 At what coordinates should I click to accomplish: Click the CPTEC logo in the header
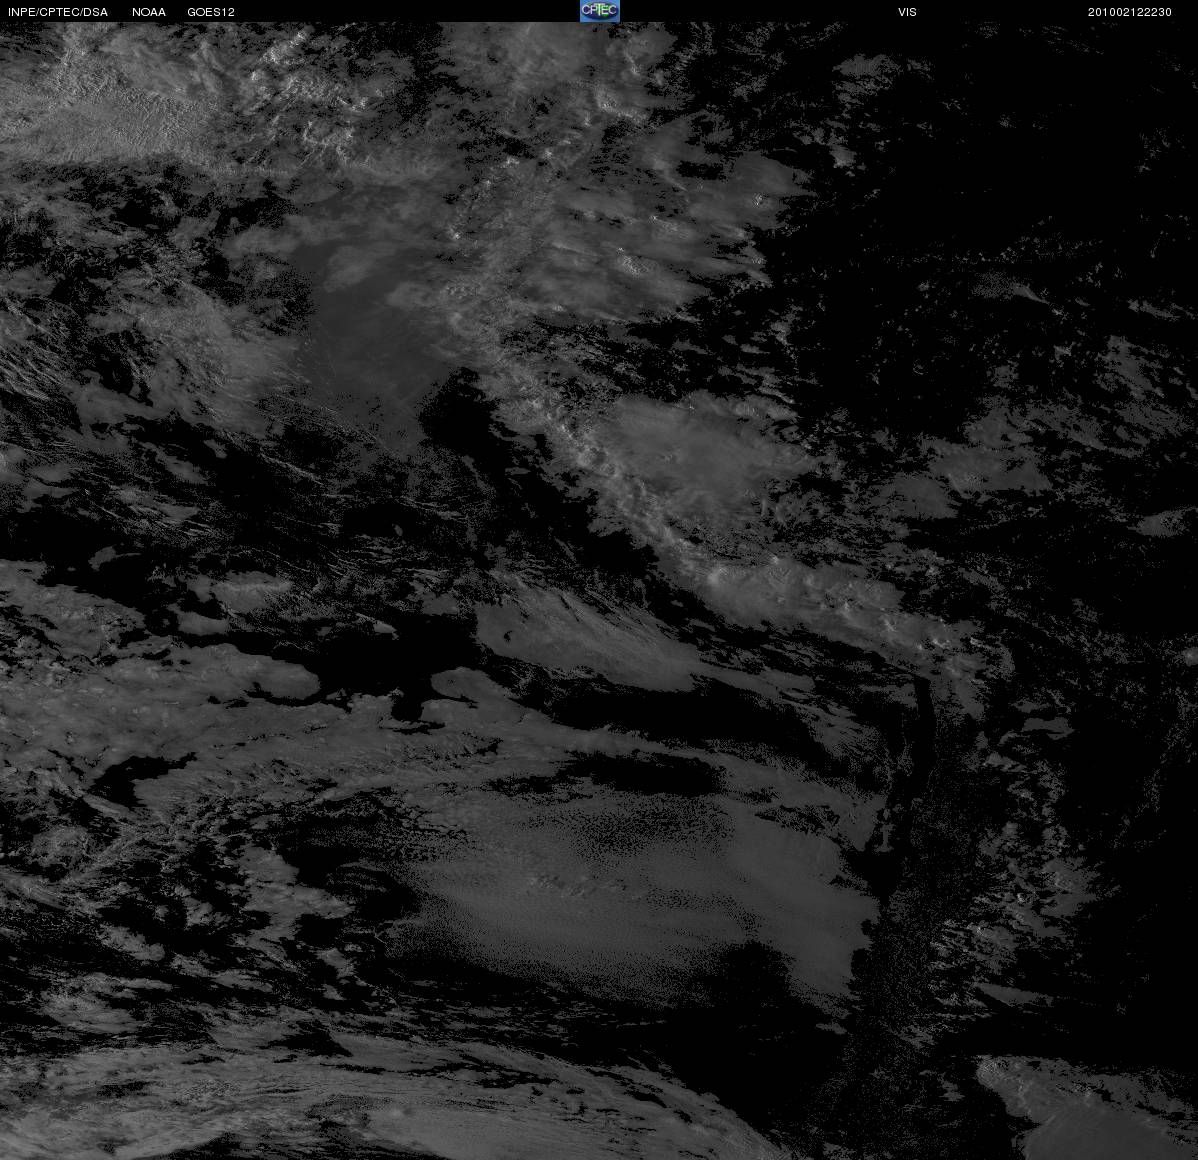pyautogui.click(x=600, y=11)
